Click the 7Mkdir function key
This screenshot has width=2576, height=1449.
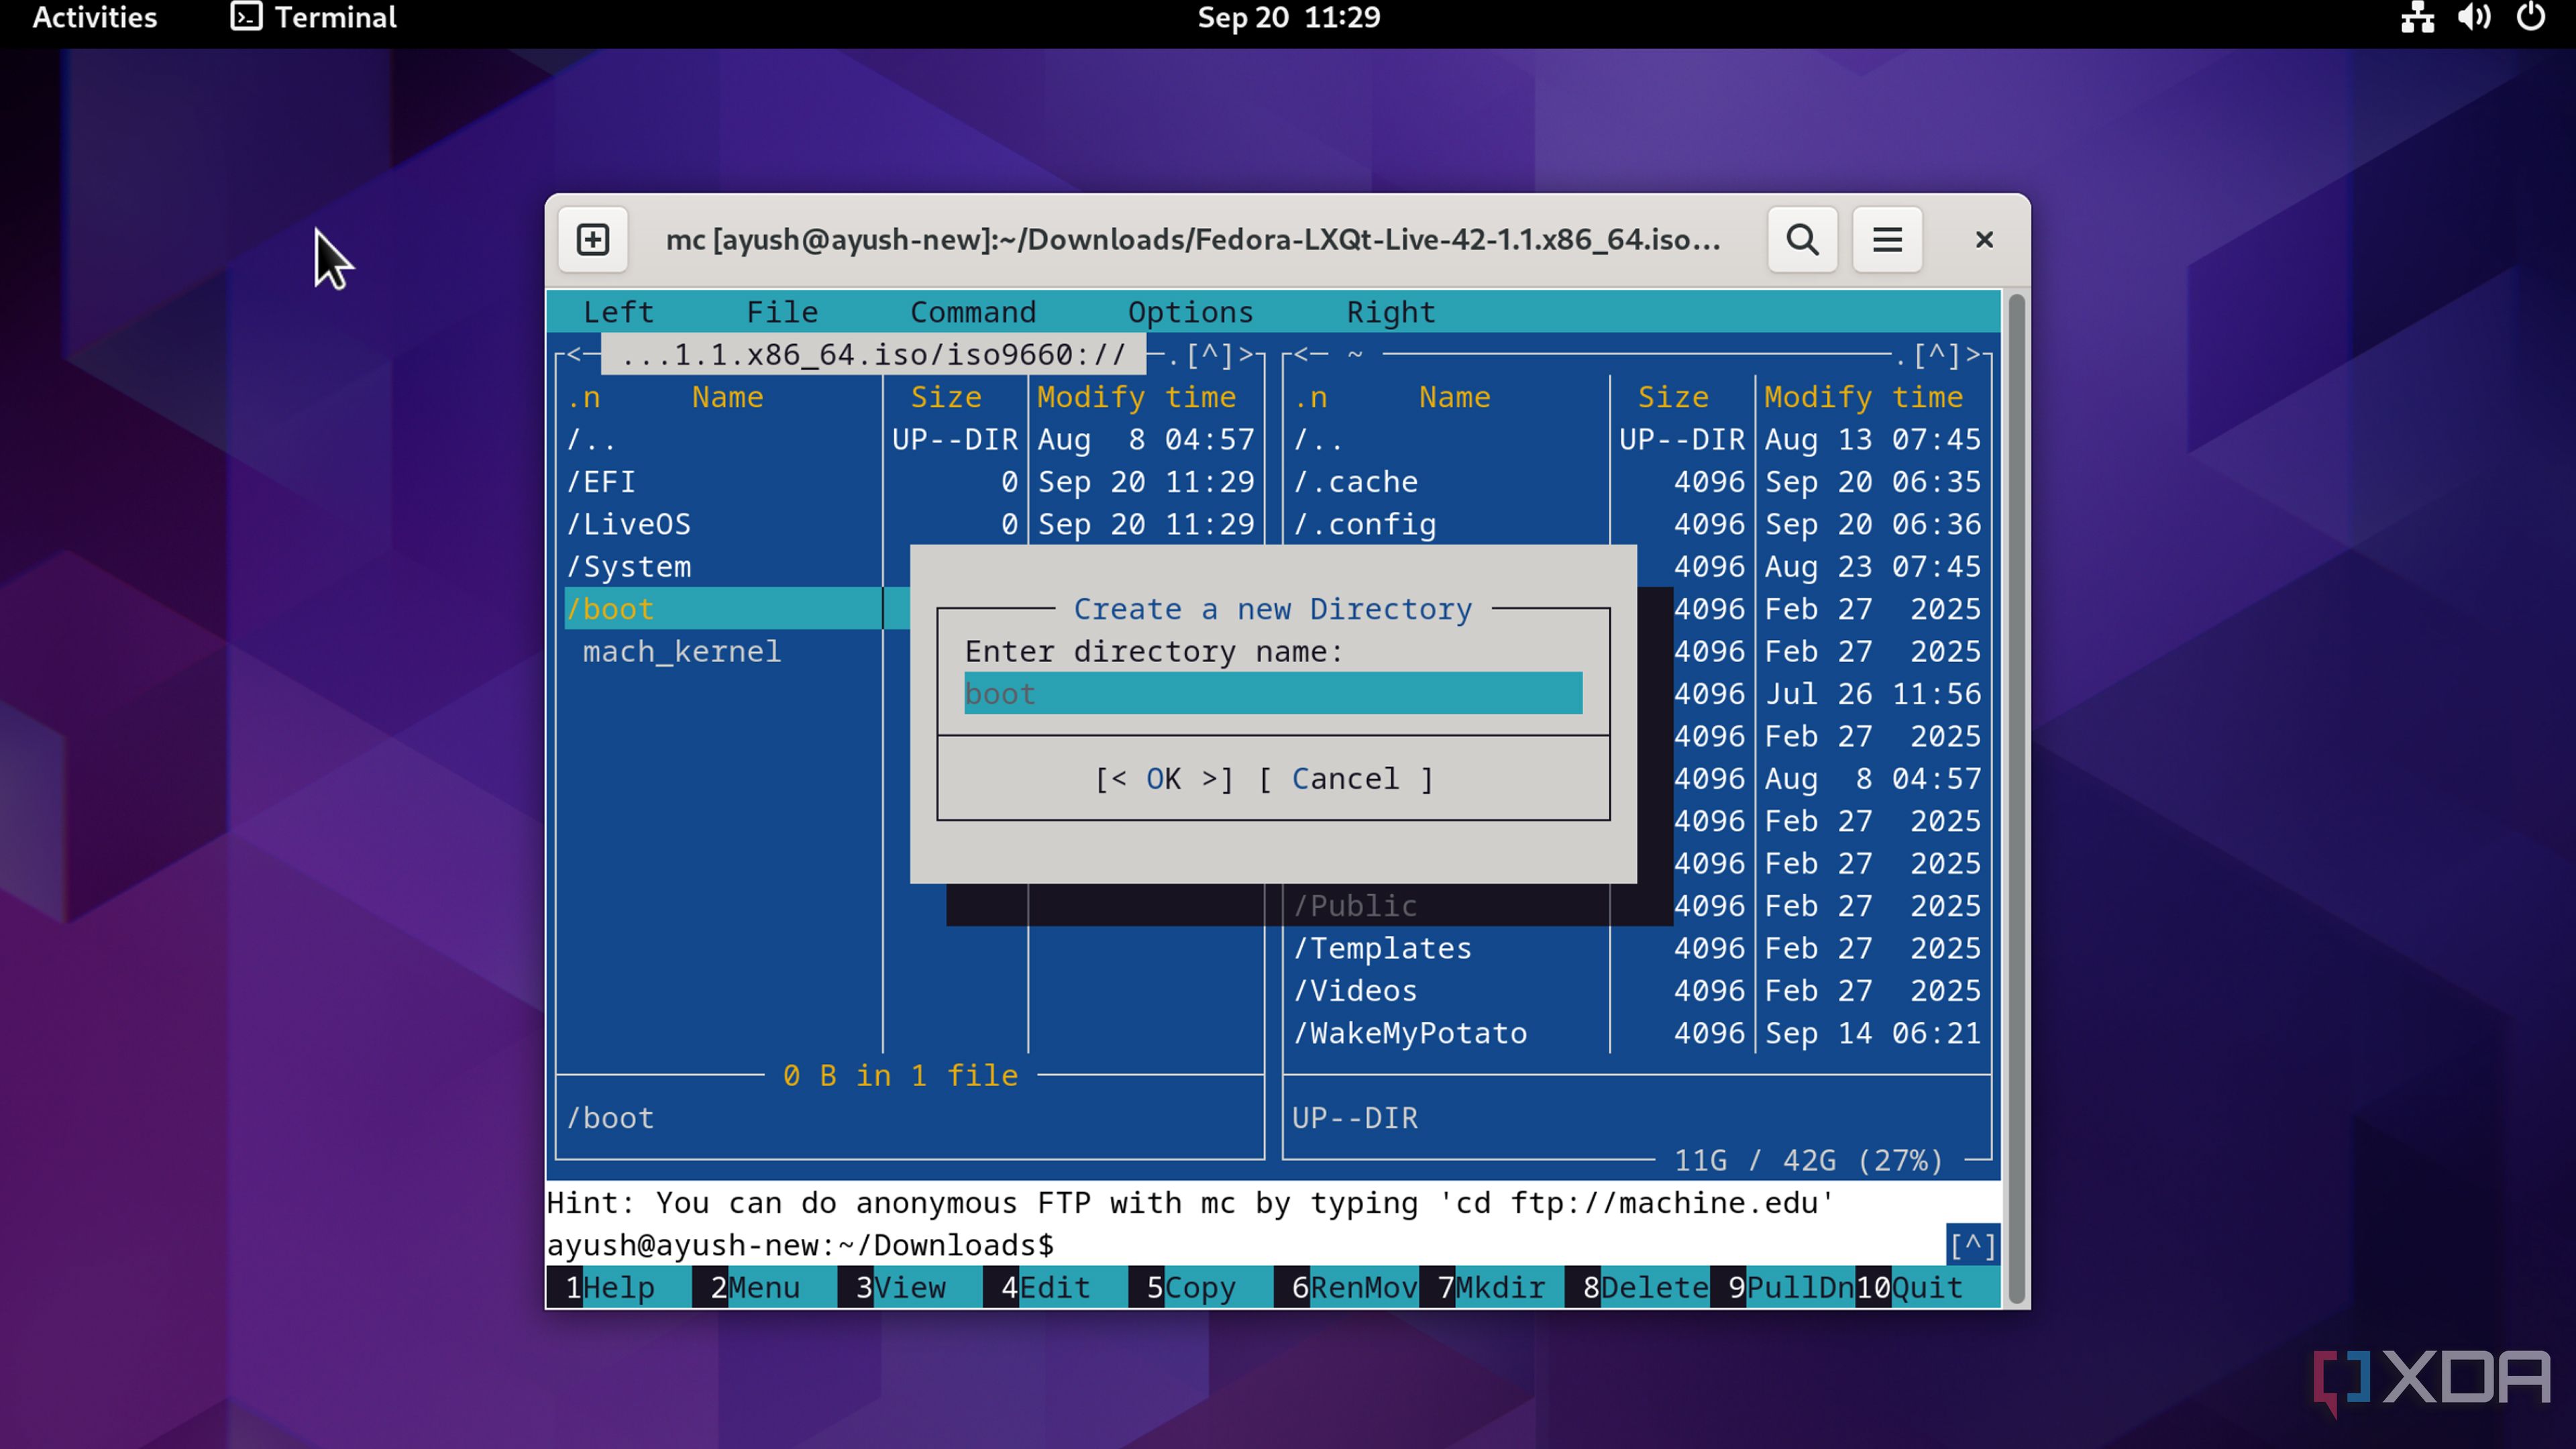(x=1491, y=1288)
